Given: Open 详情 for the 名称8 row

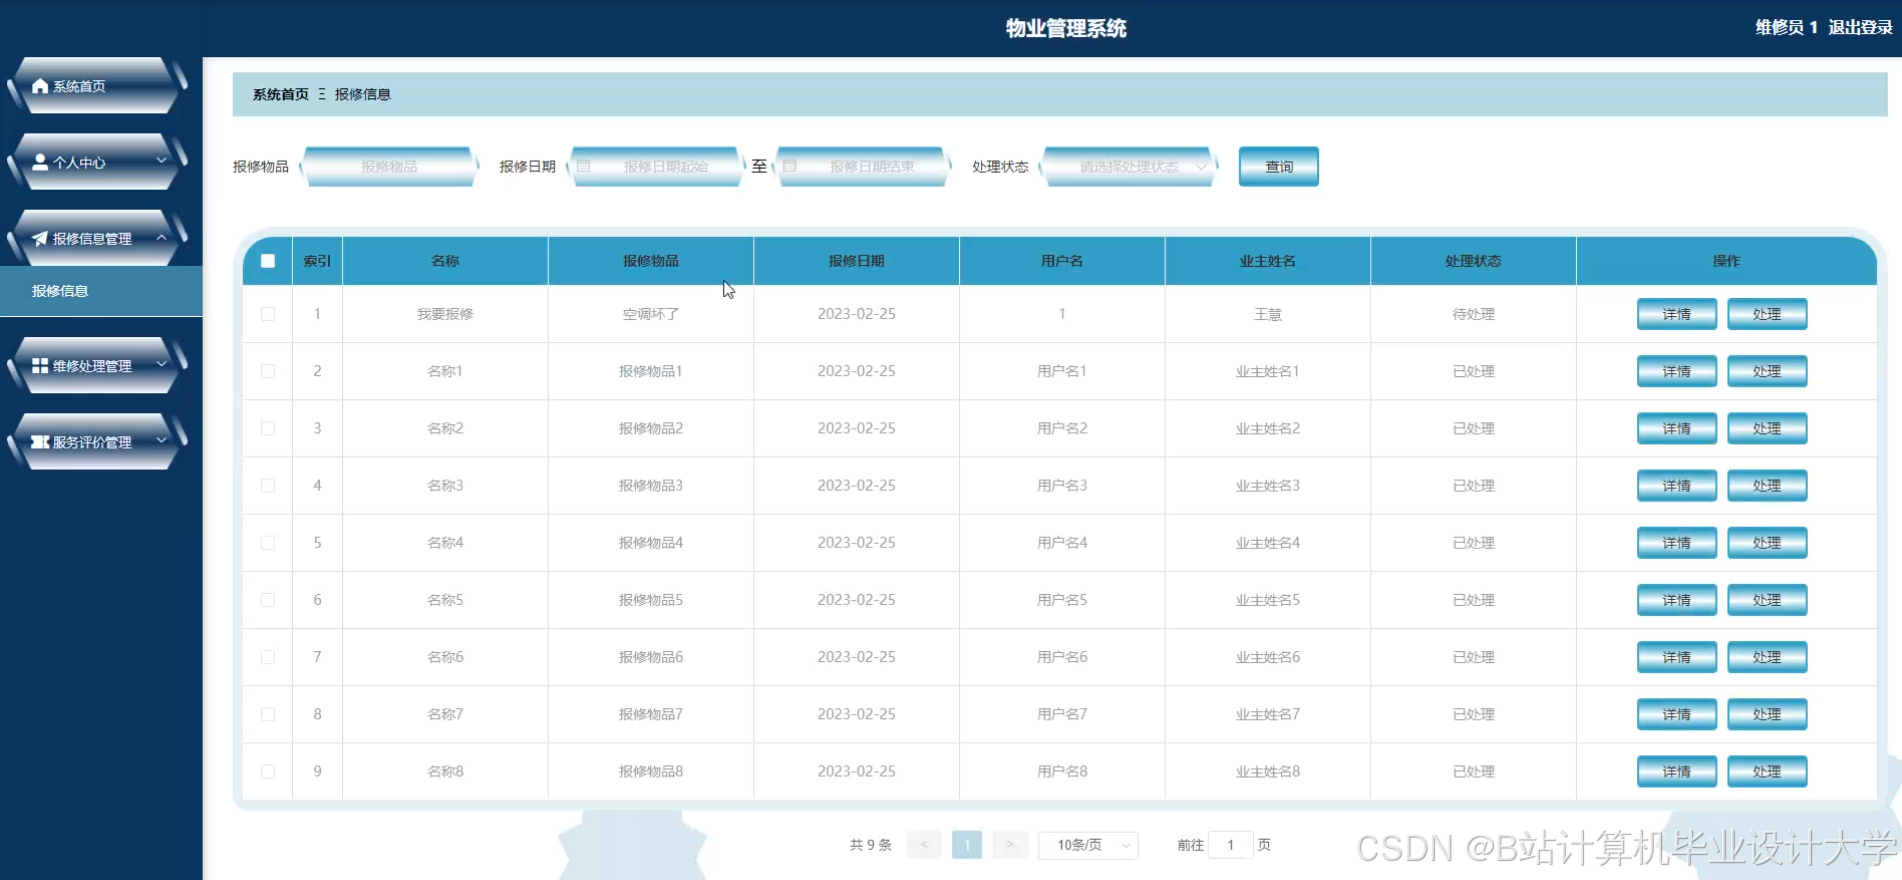Looking at the screenshot, I should click(1676, 771).
